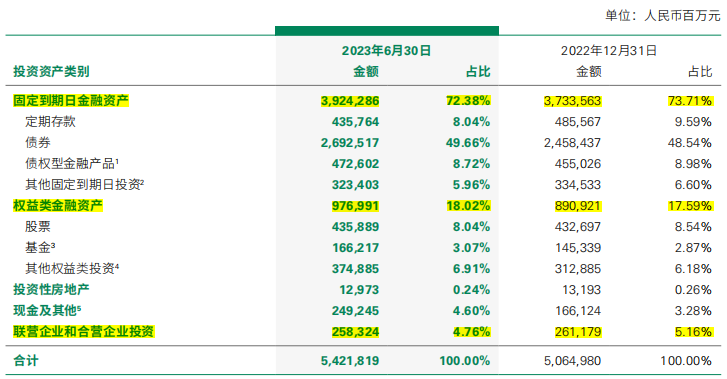727x379 pixels.
Task: Select highlighted 联营企业和合营企业投资 label
Action: (x=83, y=332)
